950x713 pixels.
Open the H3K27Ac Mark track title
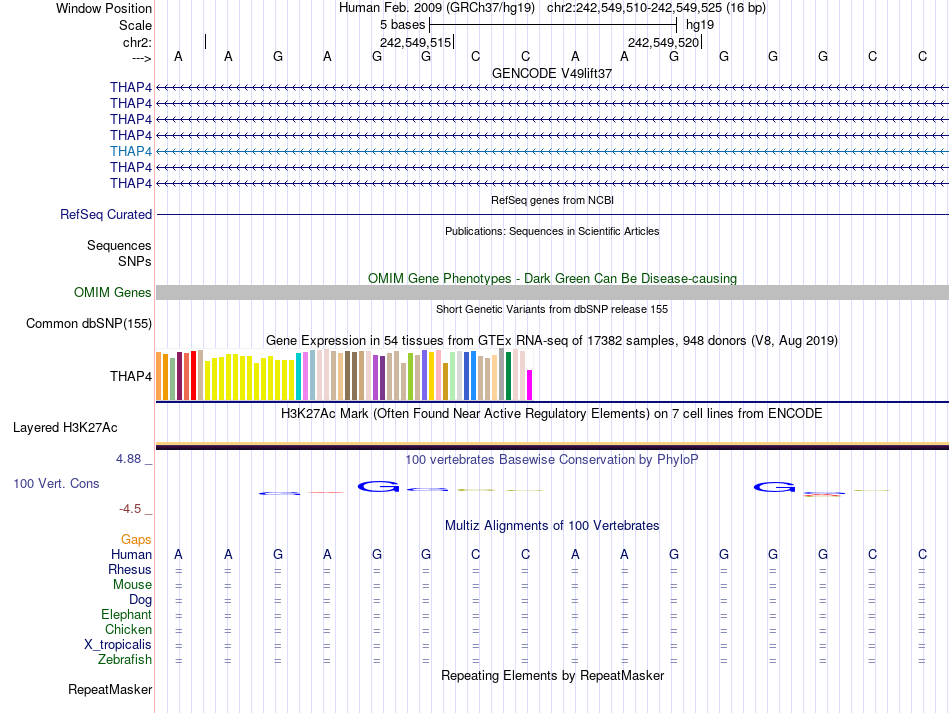[x=552, y=414]
